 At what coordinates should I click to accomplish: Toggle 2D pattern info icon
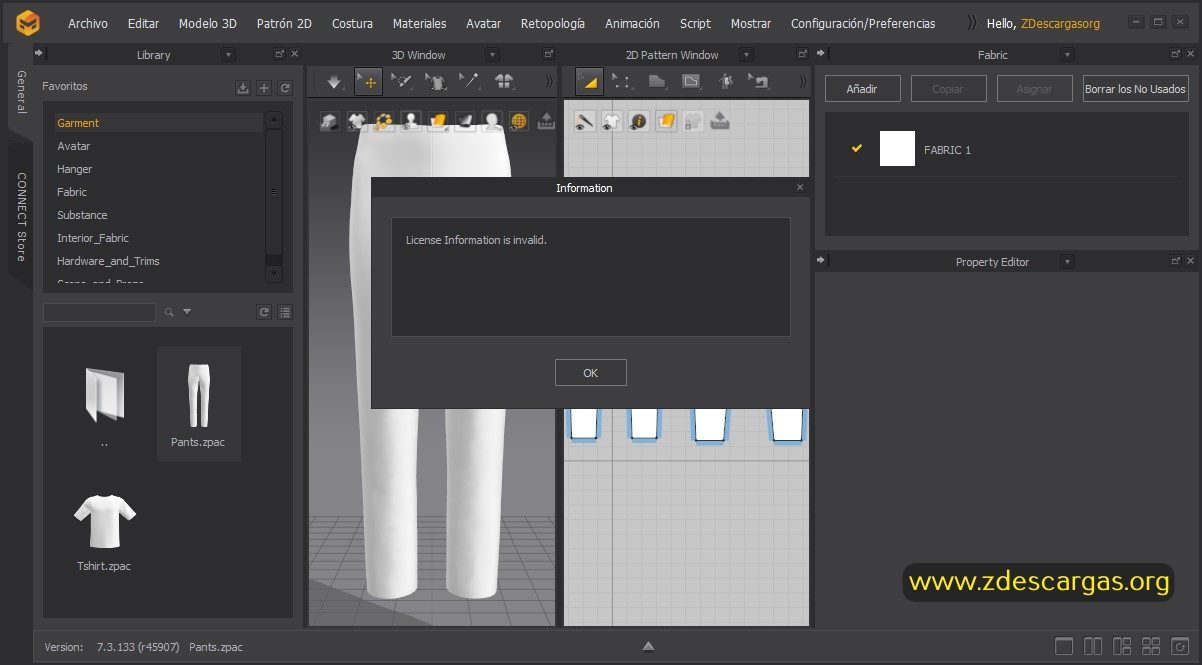pos(639,122)
